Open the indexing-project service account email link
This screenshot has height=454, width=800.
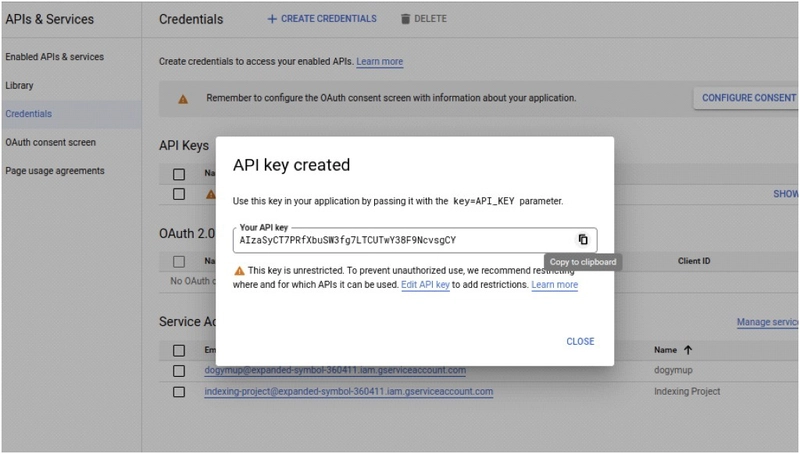pos(348,392)
